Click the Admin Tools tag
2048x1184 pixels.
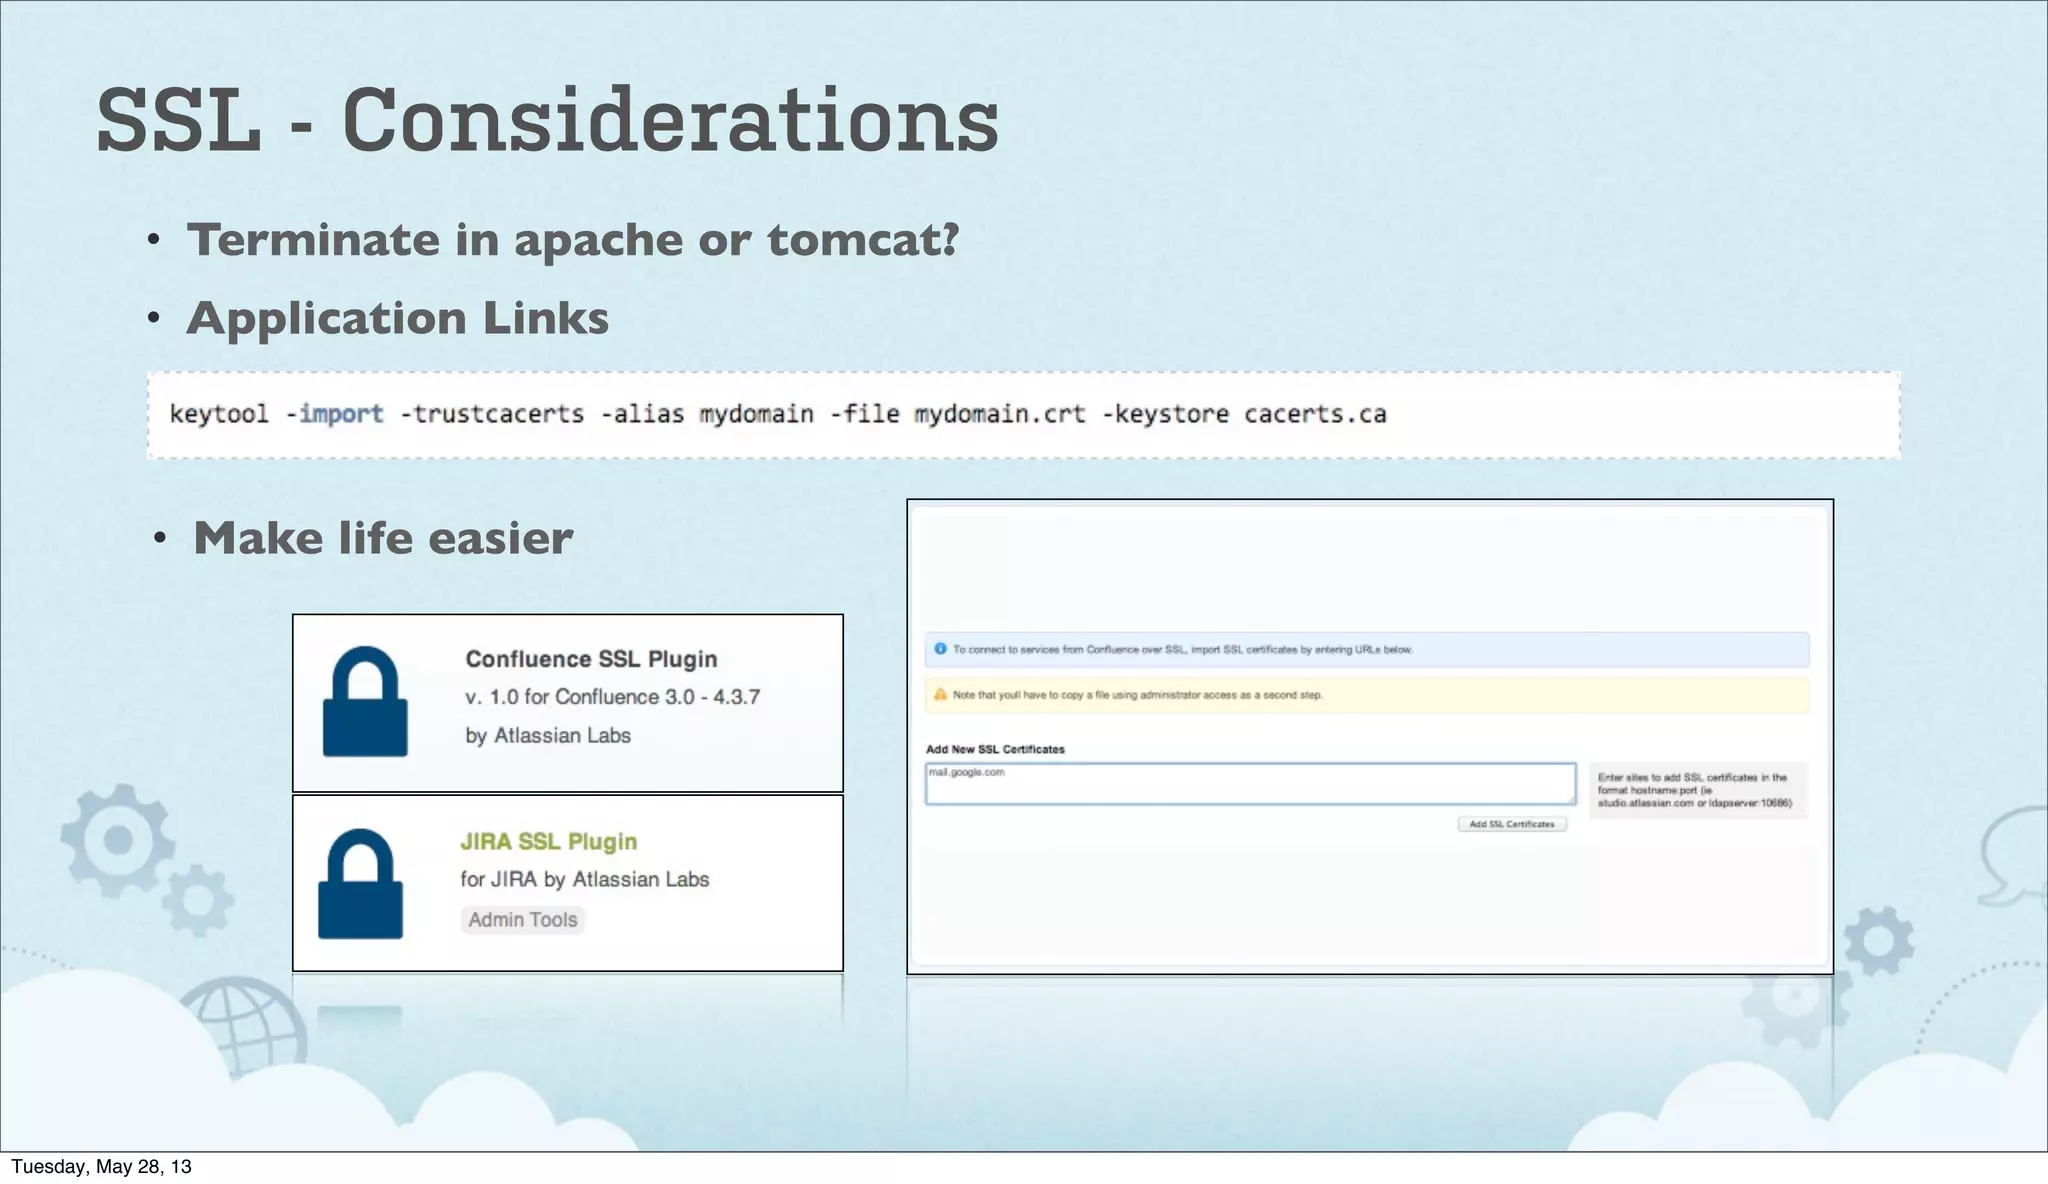click(523, 920)
